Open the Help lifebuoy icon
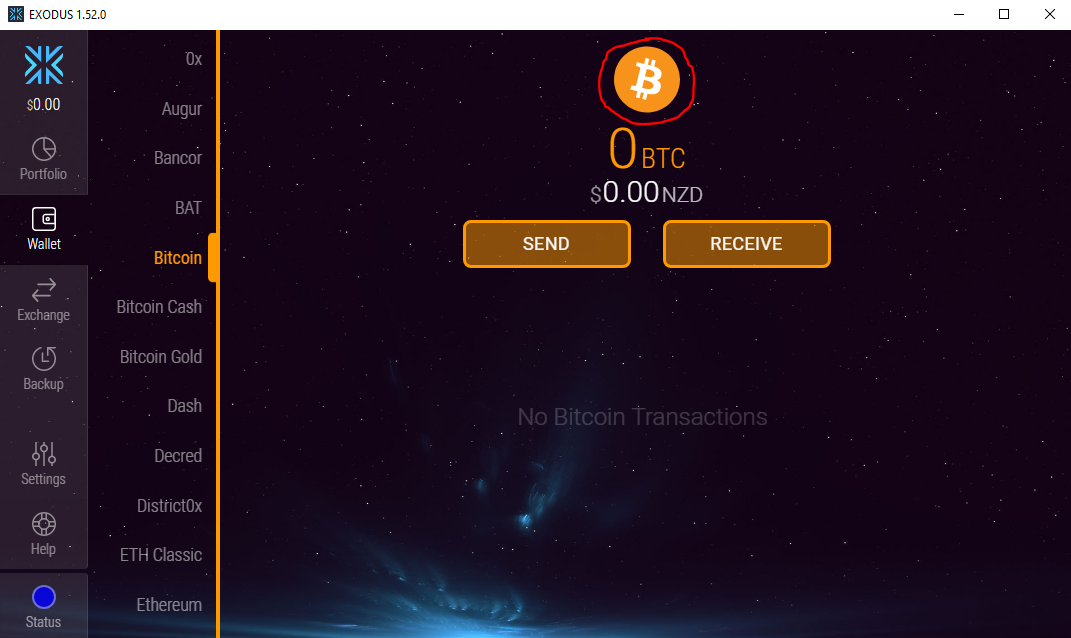Image resolution: width=1071 pixels, height=638 pixels. (x=44, y=524)
